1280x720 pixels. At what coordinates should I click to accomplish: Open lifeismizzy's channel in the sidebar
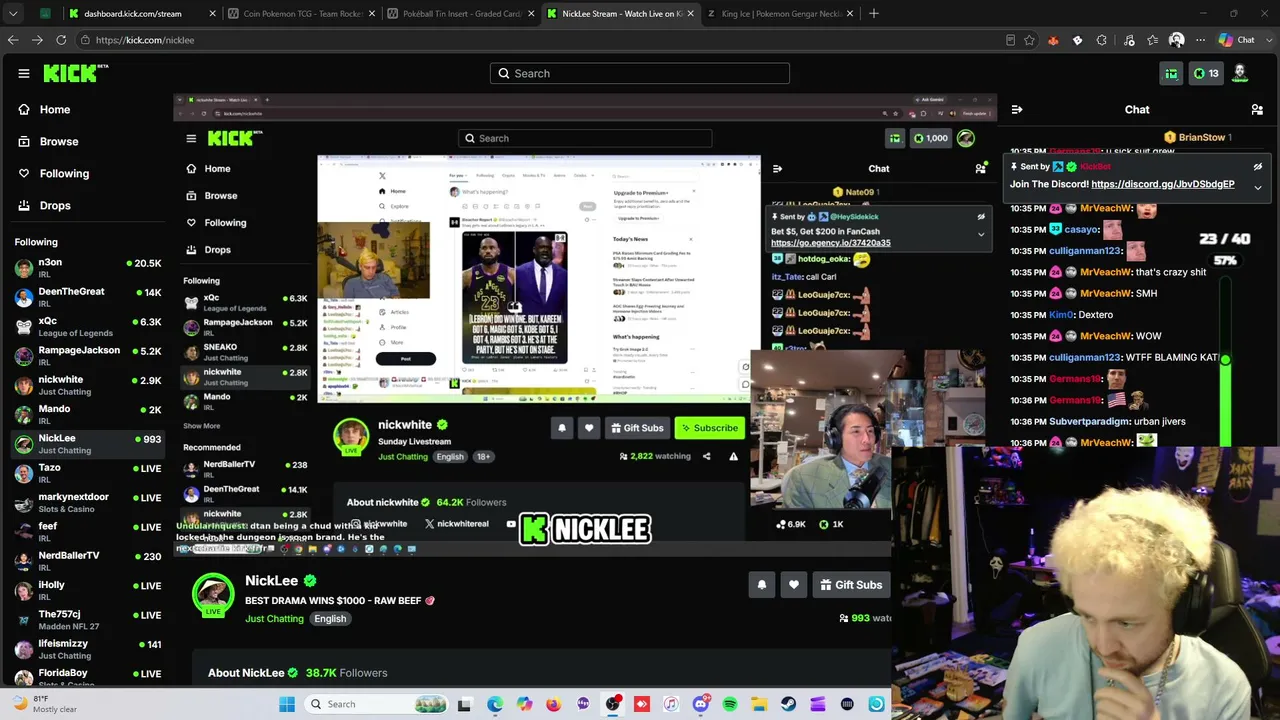point(86,649)
